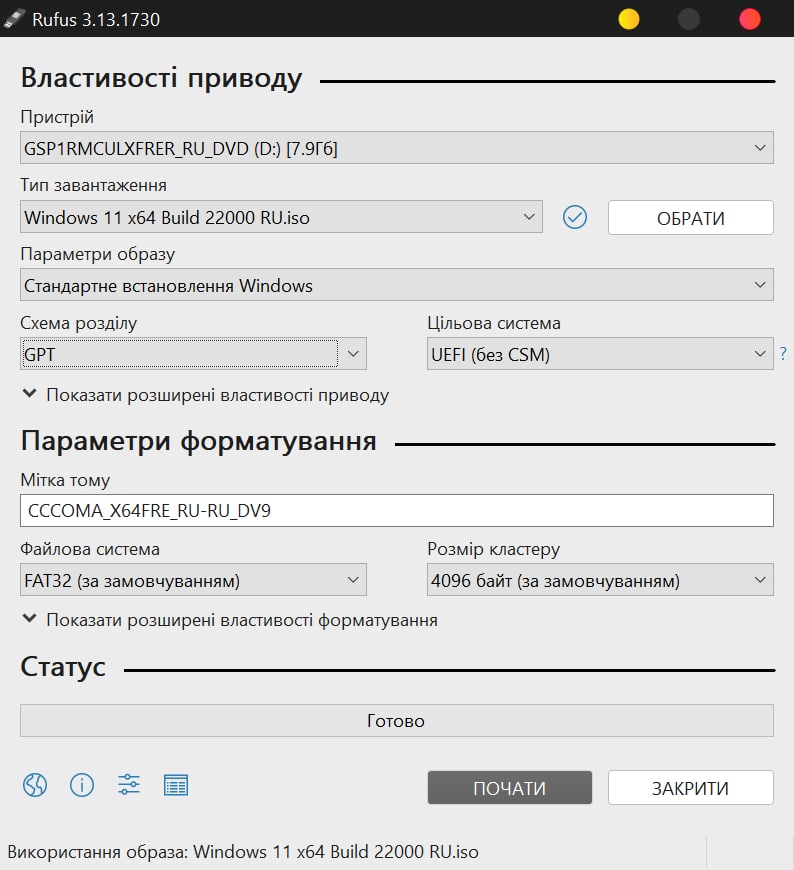Image resolution: width=794 pixels, height=870 pixels.
Task: Click the Цільова система label
Action: pyautogui.click(x=494, y=323)
